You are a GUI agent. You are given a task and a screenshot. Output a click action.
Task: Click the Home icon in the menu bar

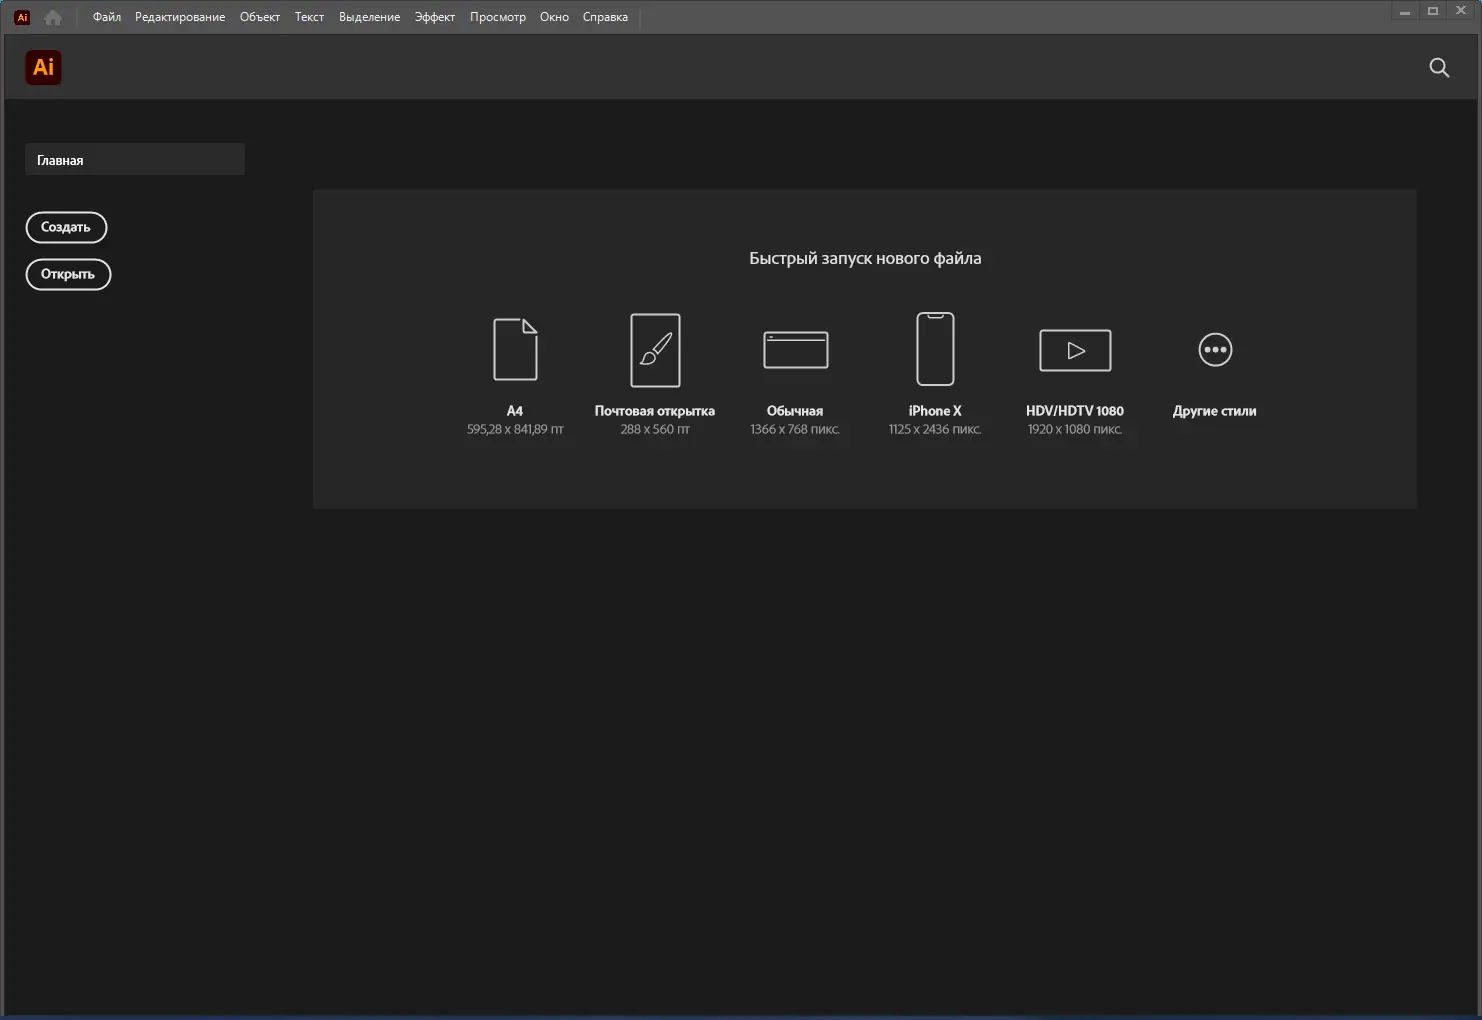pyautogui.click(x=53, y=17)
